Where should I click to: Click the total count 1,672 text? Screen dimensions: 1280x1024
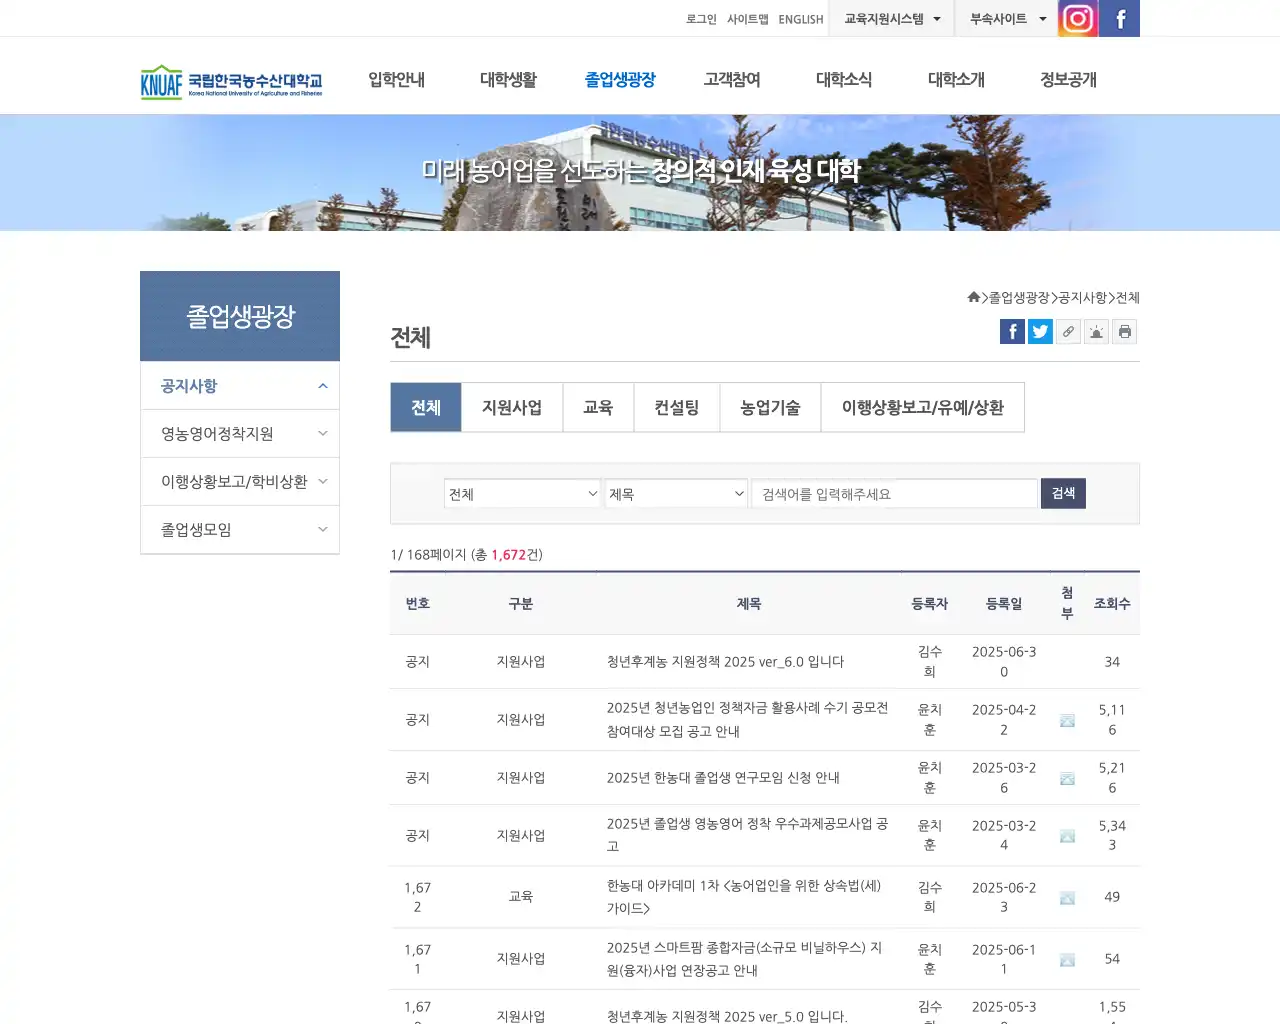click(x=508, y=555)
